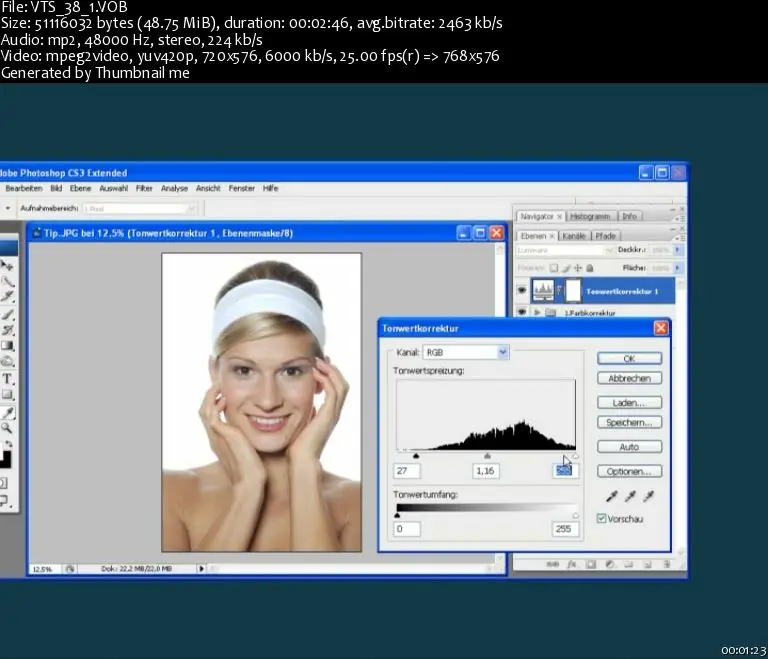Switch to the Kanäle tab

(x=574, y=236)
